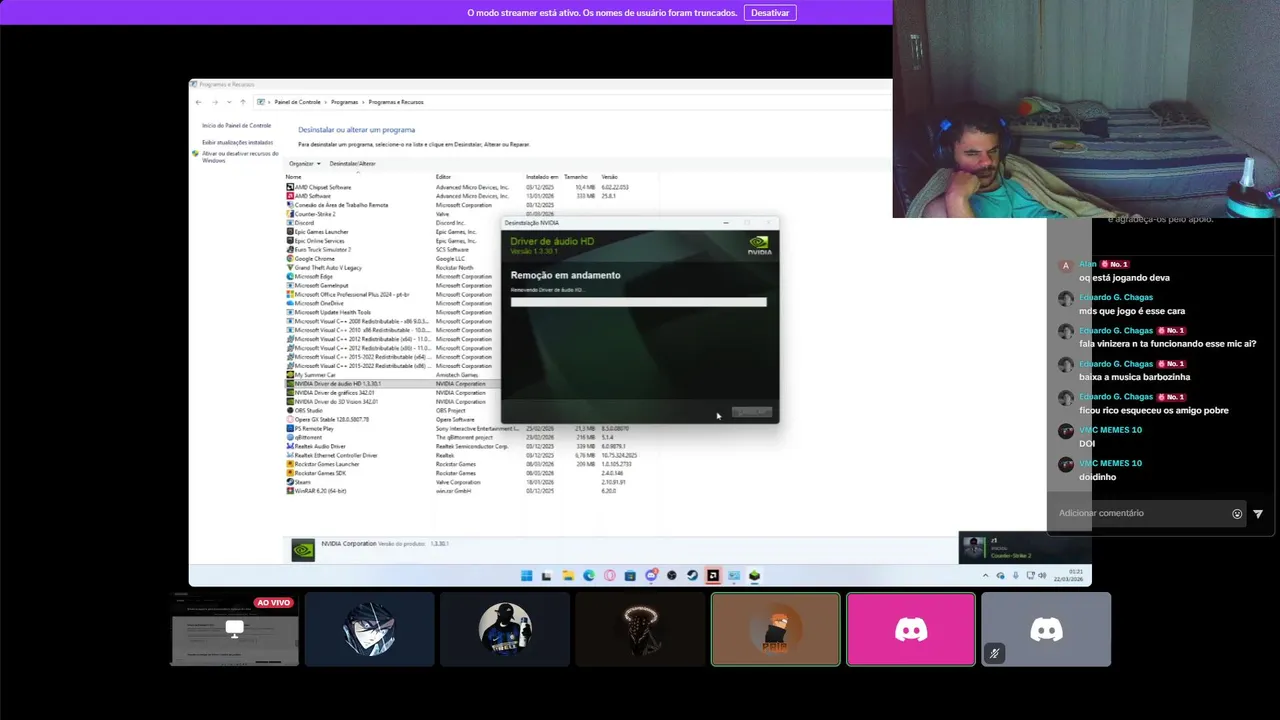Open AMD Software from the shared taskbar

(x=713, y=576)
